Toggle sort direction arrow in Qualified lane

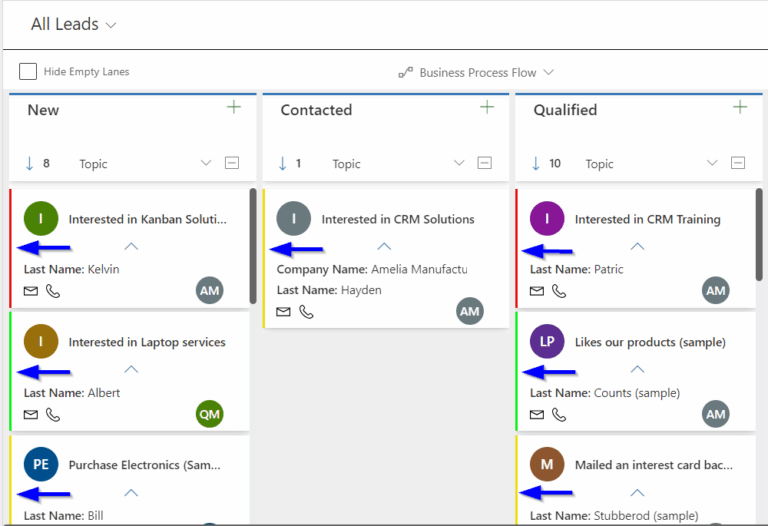(x=536, y=163)
